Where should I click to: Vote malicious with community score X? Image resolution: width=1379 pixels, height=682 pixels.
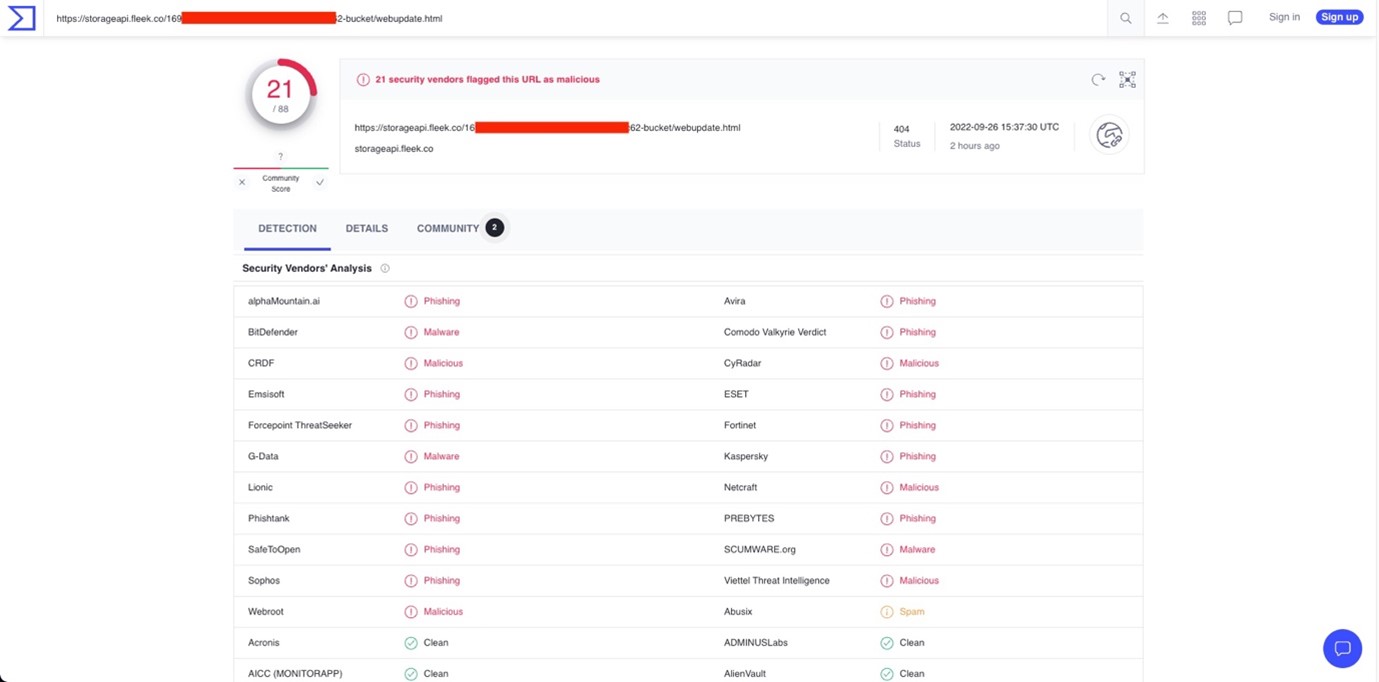tap(242, 183)
